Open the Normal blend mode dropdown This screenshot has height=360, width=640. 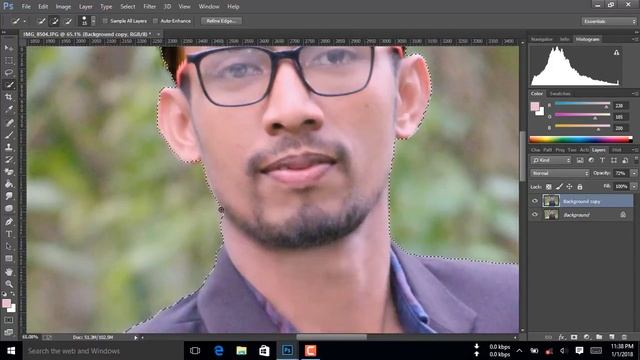point(560,173)
